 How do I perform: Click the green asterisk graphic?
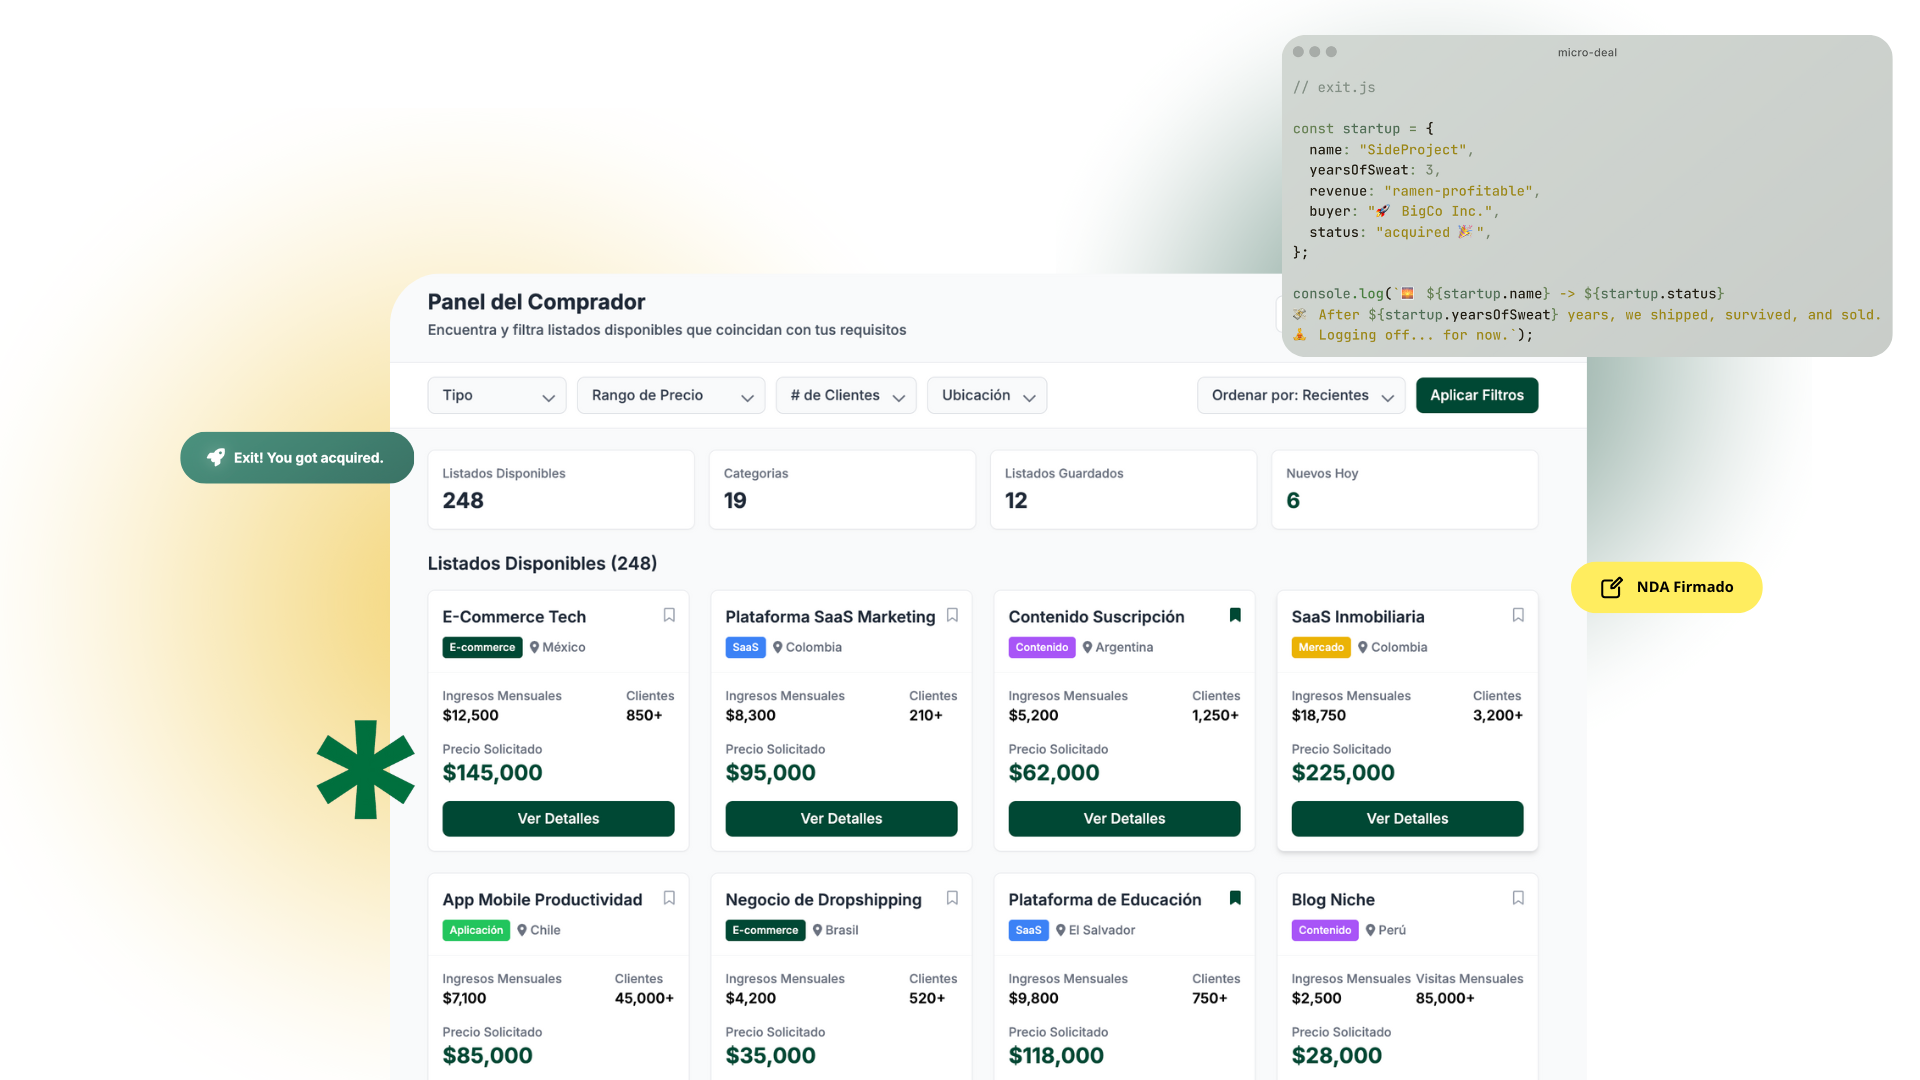point(365,770)
